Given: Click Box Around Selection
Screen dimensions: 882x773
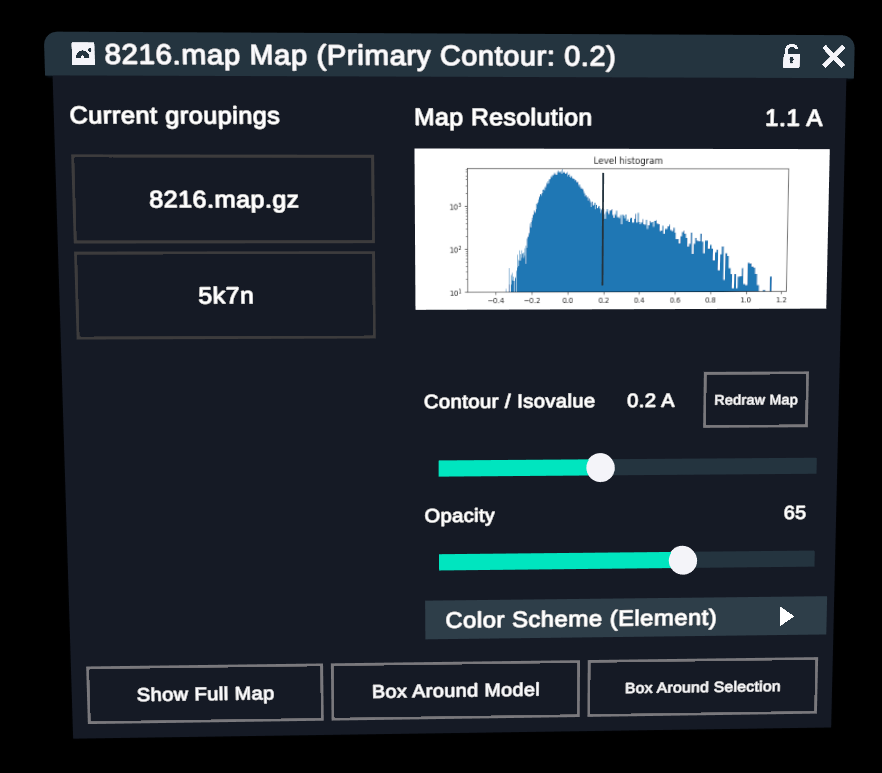Looking at the screenshot, I should (x=702, y=687).
